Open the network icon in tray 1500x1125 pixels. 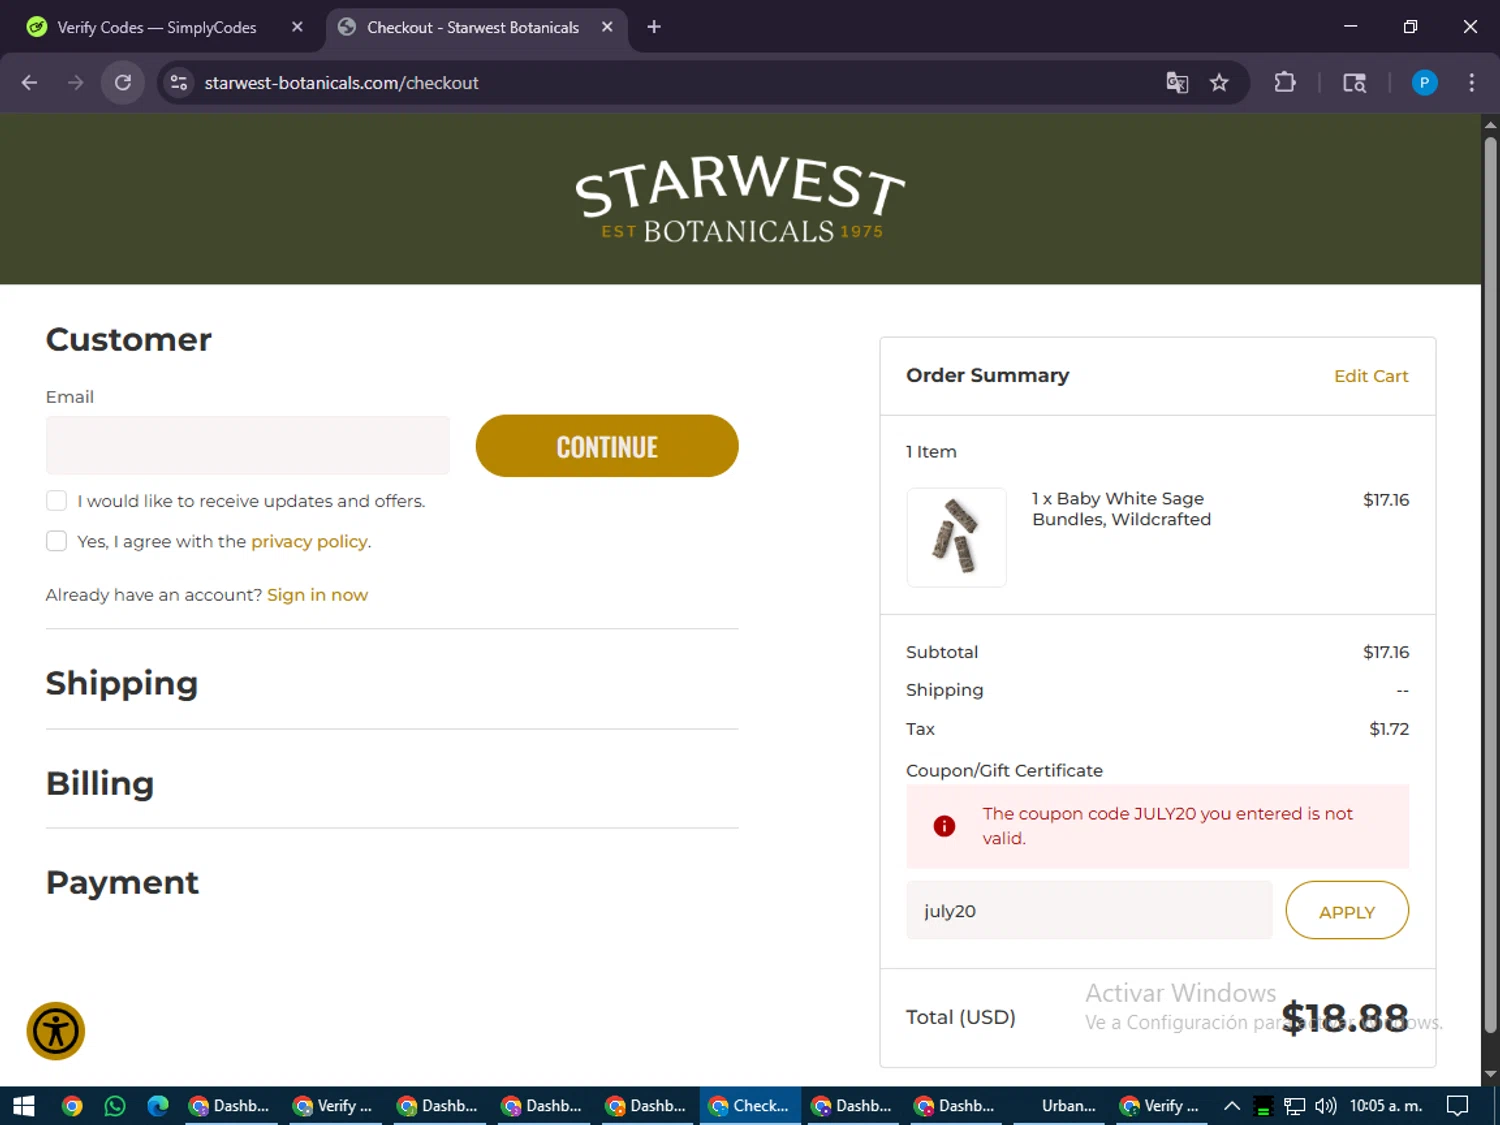click(1295, 1106)
